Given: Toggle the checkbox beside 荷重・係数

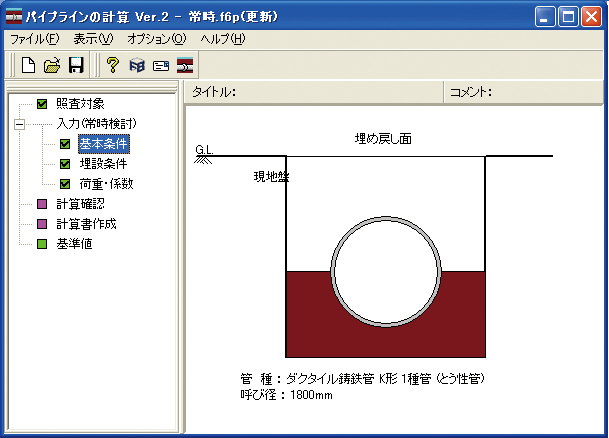Looking at the screenshot, I should pos(65,184).
